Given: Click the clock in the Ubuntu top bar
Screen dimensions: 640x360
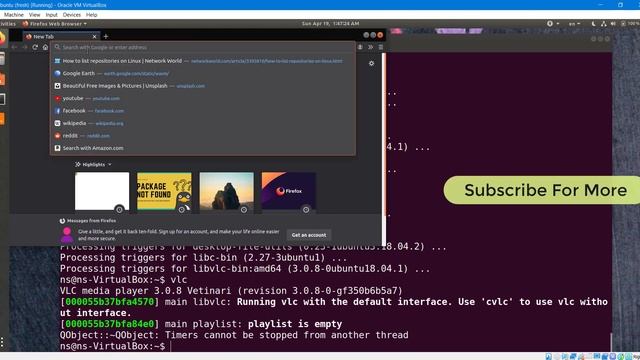Looking at the screenshot, I should coord(331,24).
